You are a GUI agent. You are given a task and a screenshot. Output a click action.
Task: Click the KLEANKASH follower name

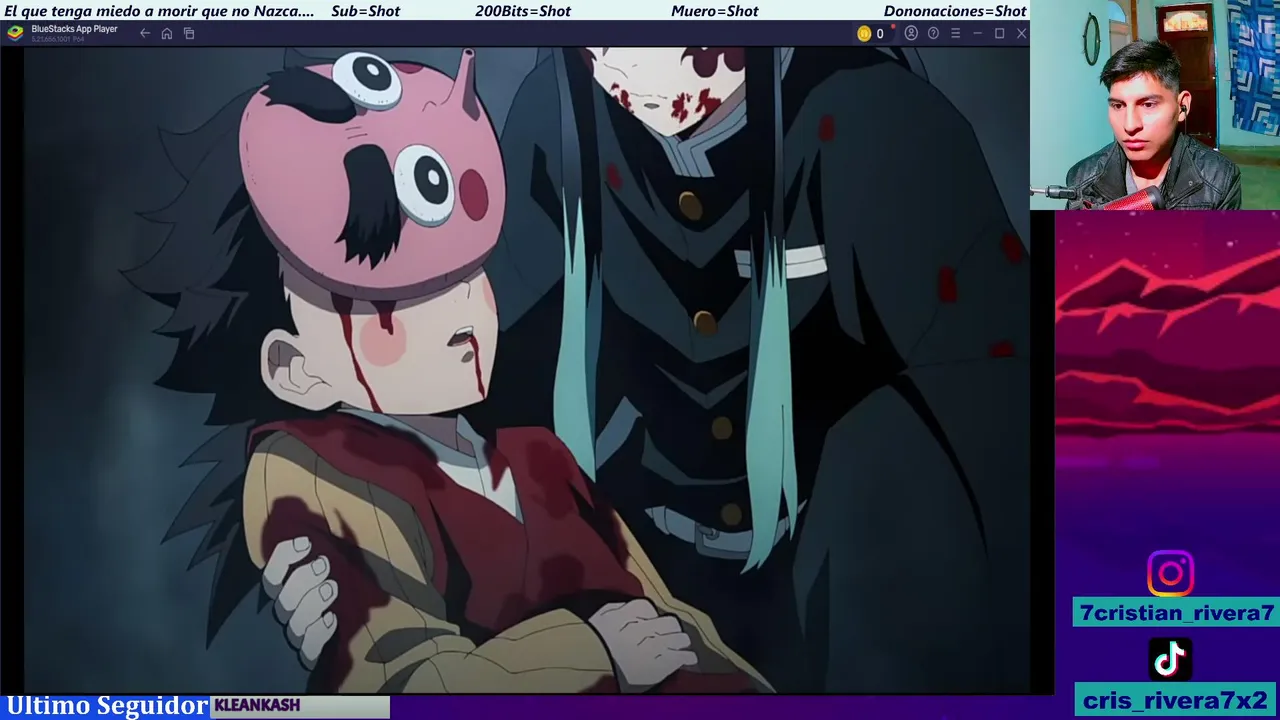click(x=257, y=706)
